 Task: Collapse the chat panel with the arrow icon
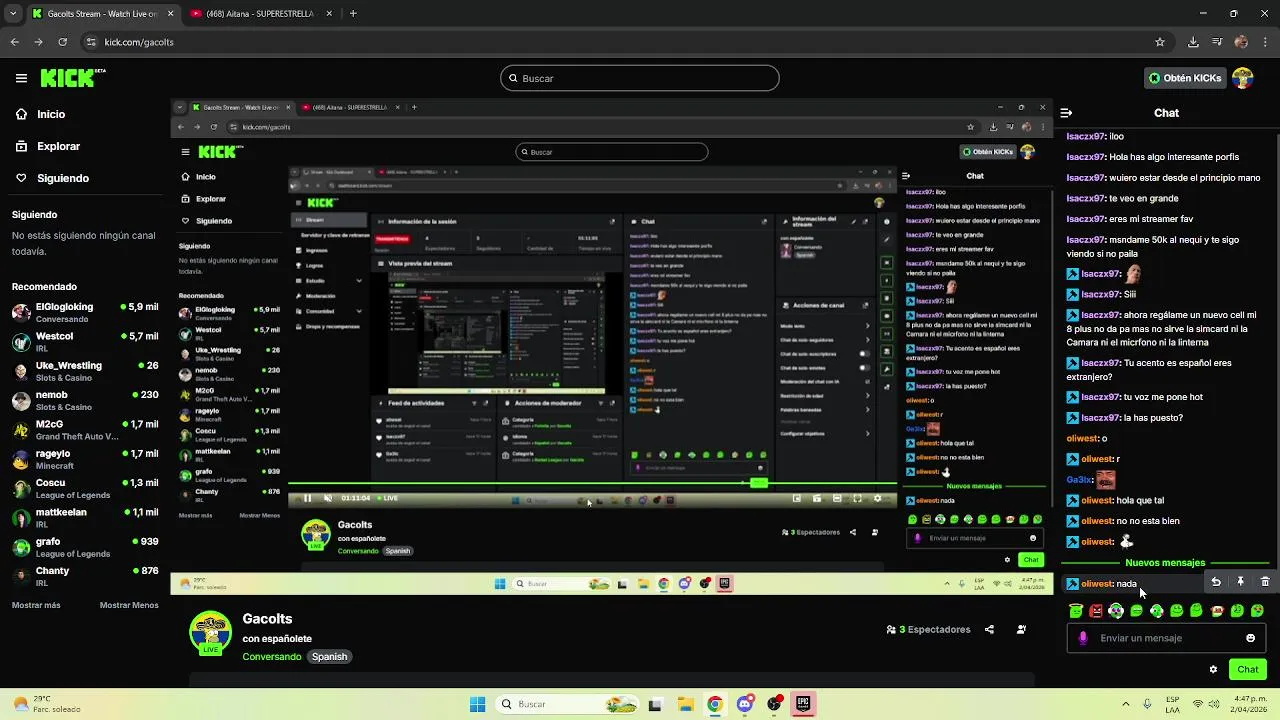pos(1066,113)
